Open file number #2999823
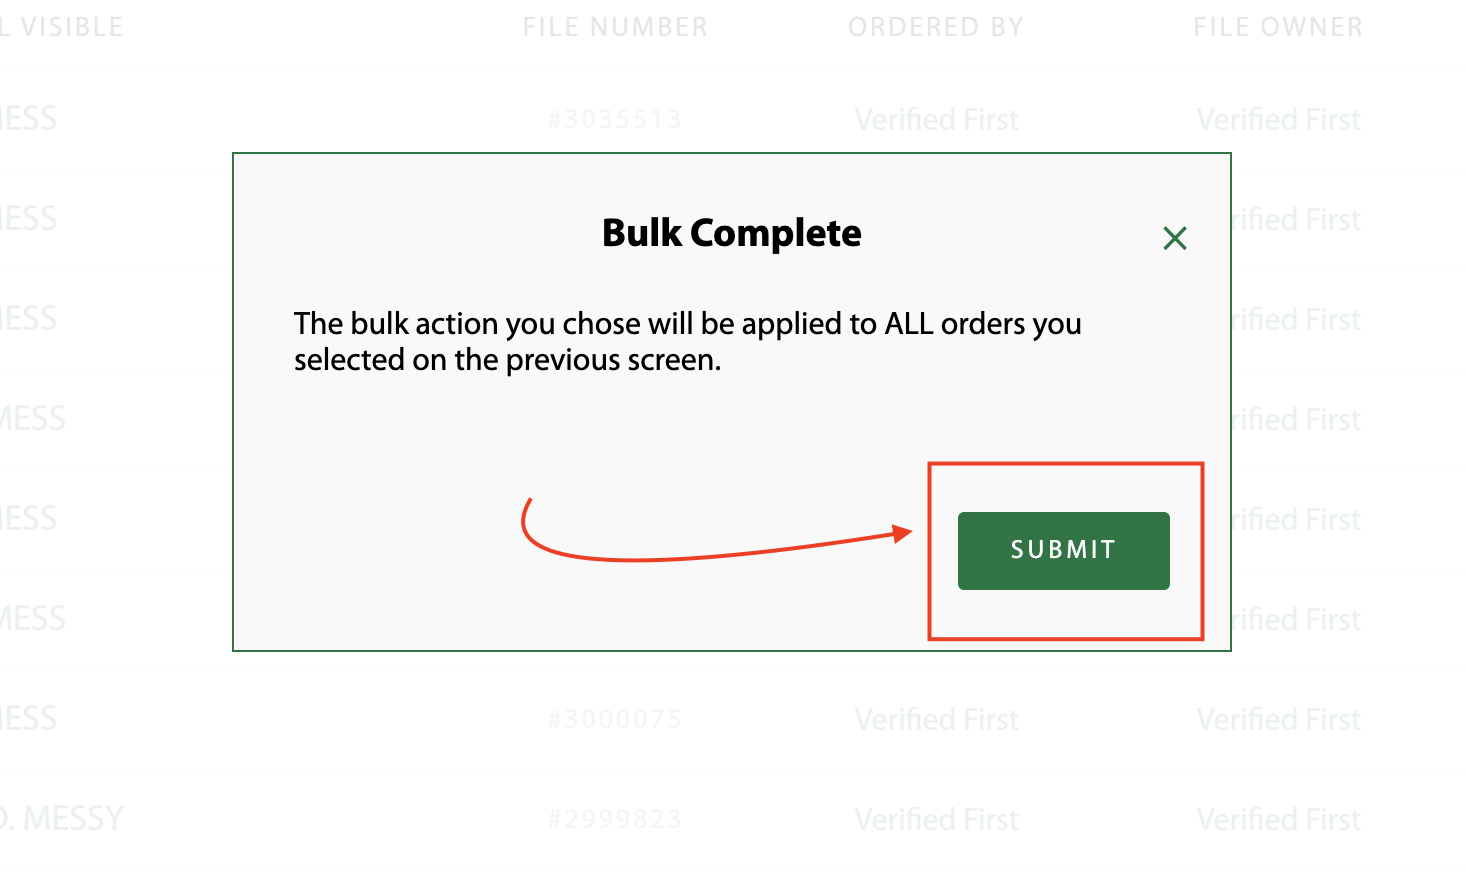This screenshot has height=878, width=1466. pyautogui.click(x=615, y=820)
